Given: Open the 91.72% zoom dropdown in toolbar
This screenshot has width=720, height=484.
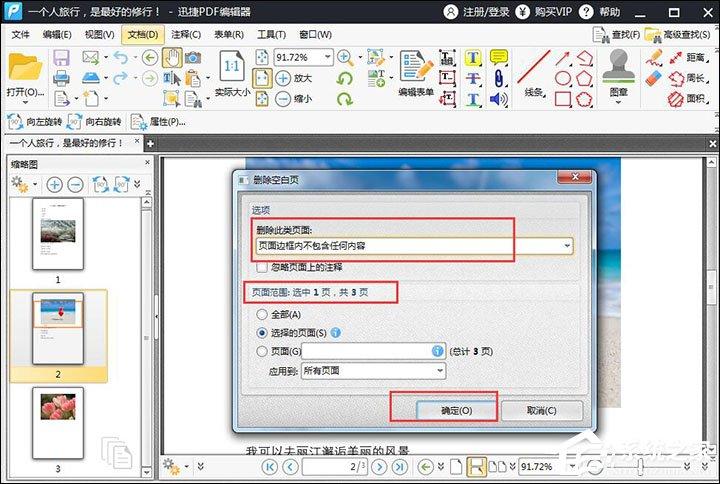Looking at the screenshot, I should coord(327,57).
